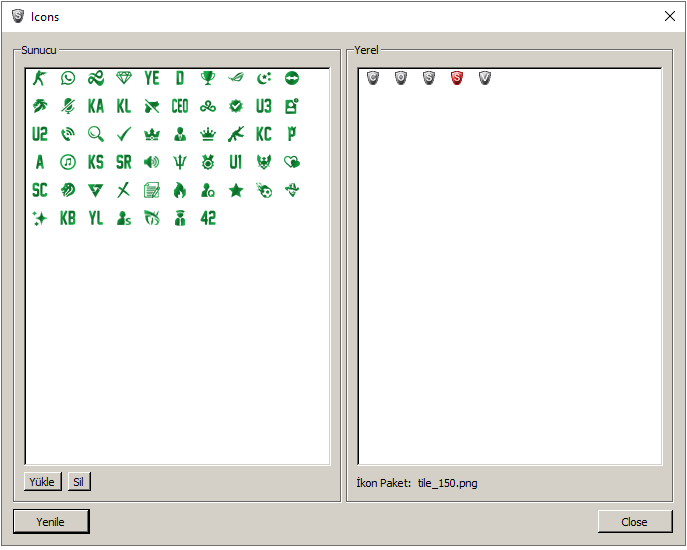Select the red S shield in Yerel

457,78
